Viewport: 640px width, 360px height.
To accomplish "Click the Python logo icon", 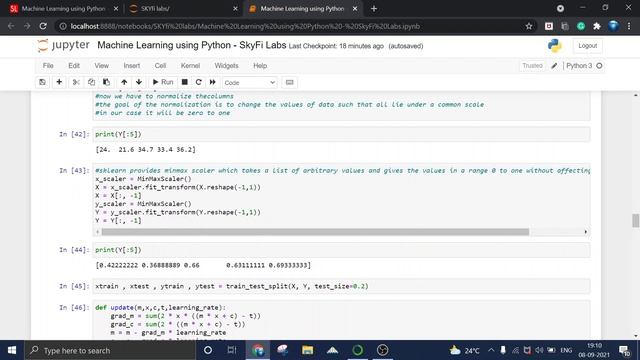I will 554,46.
